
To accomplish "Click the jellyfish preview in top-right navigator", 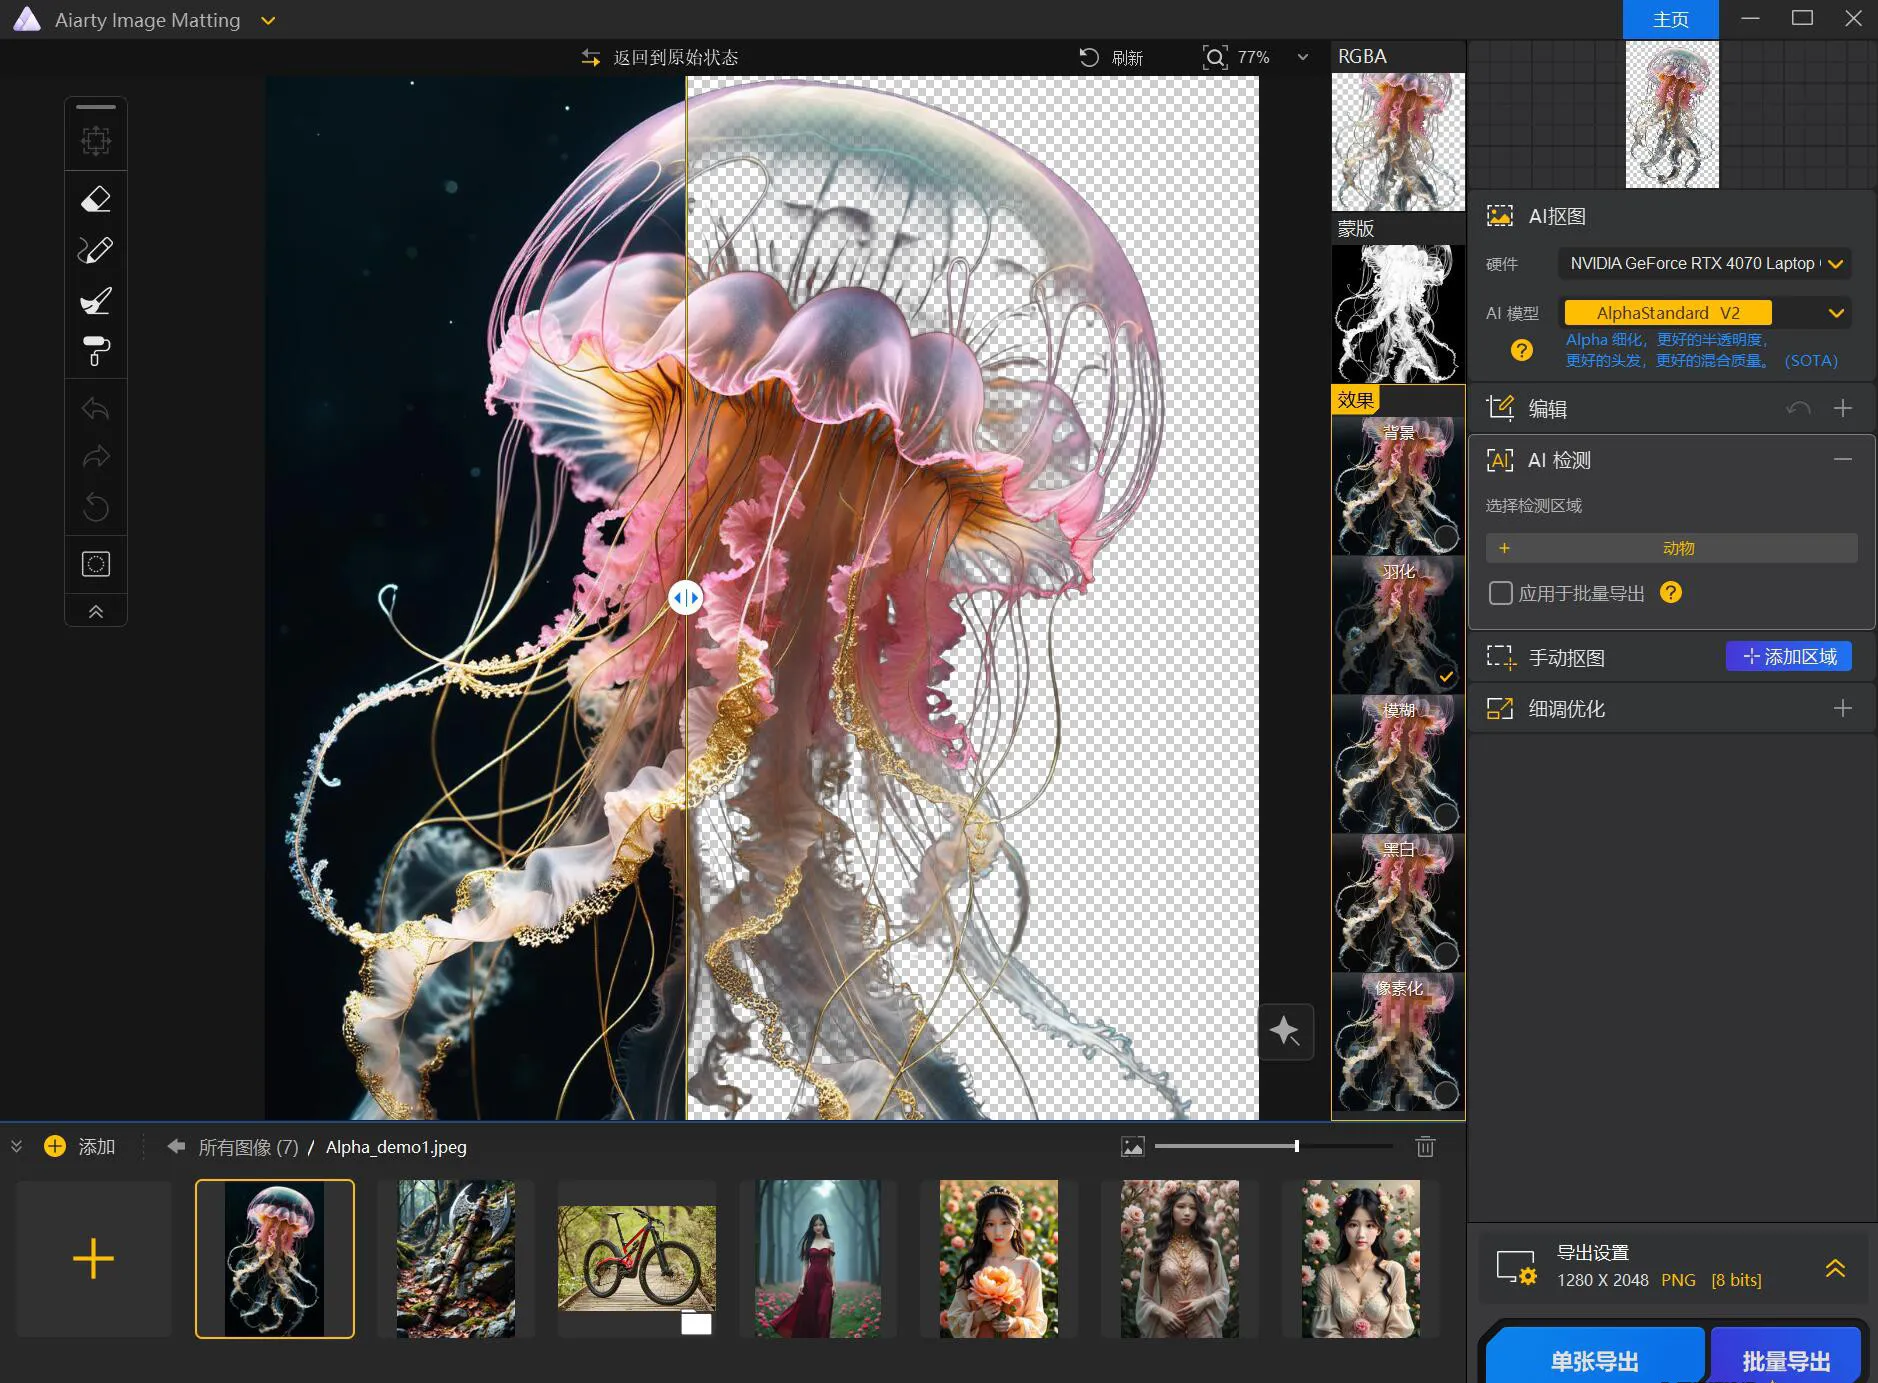I will [1672, 114].
